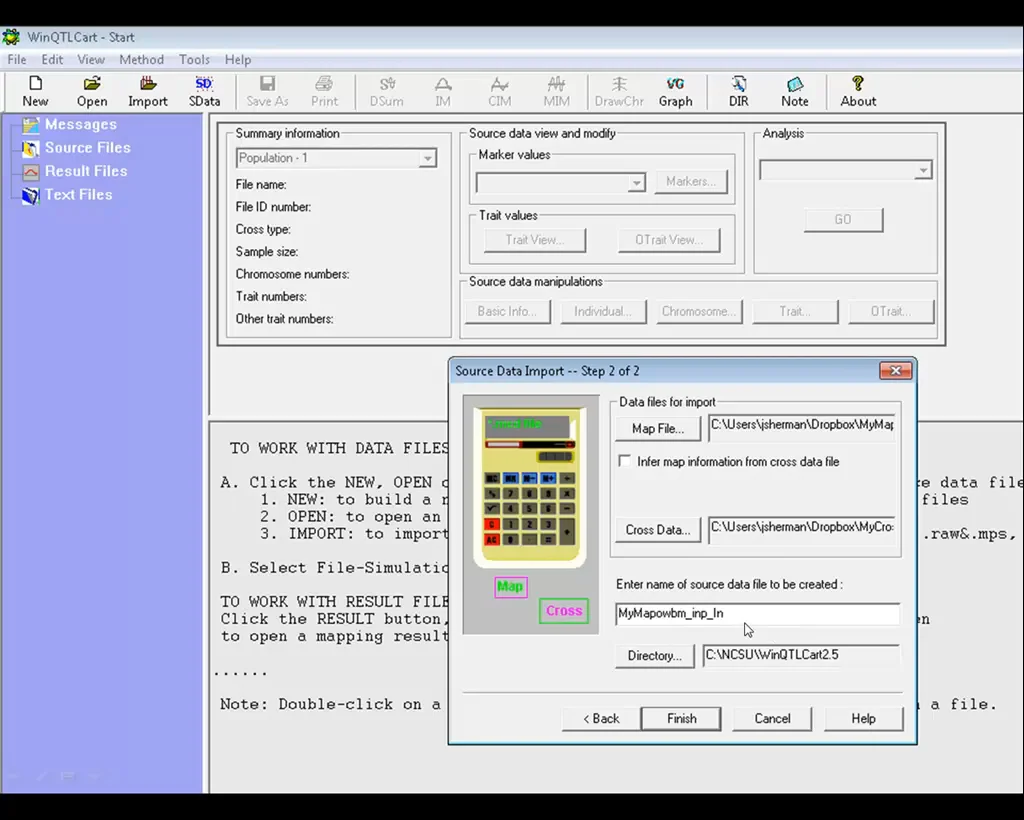Click the Trait View... button
This screenshot has height=820, width=1024.
pos(535,240)
